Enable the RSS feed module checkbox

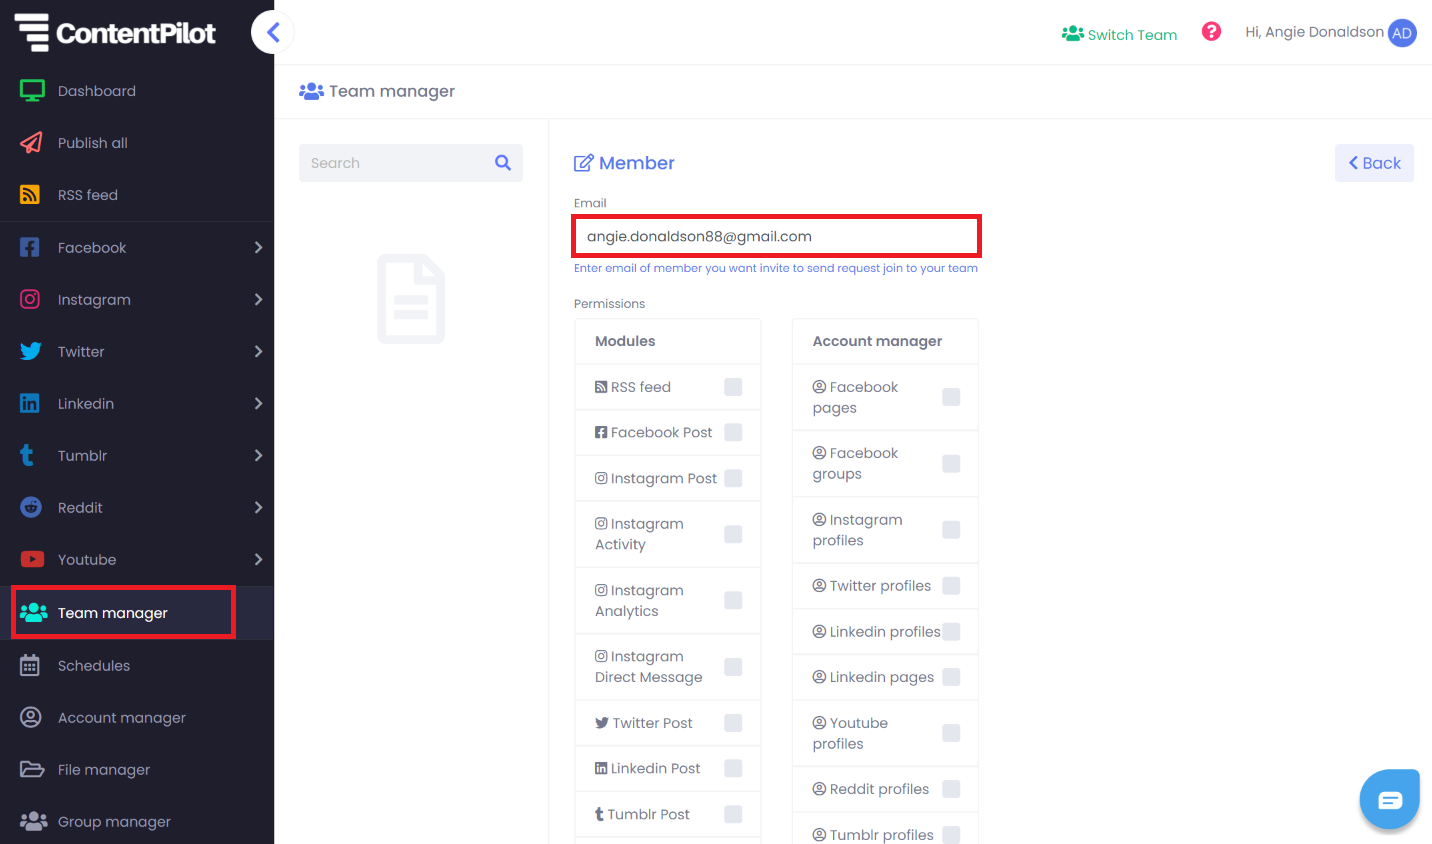click(x=733, y=387)
